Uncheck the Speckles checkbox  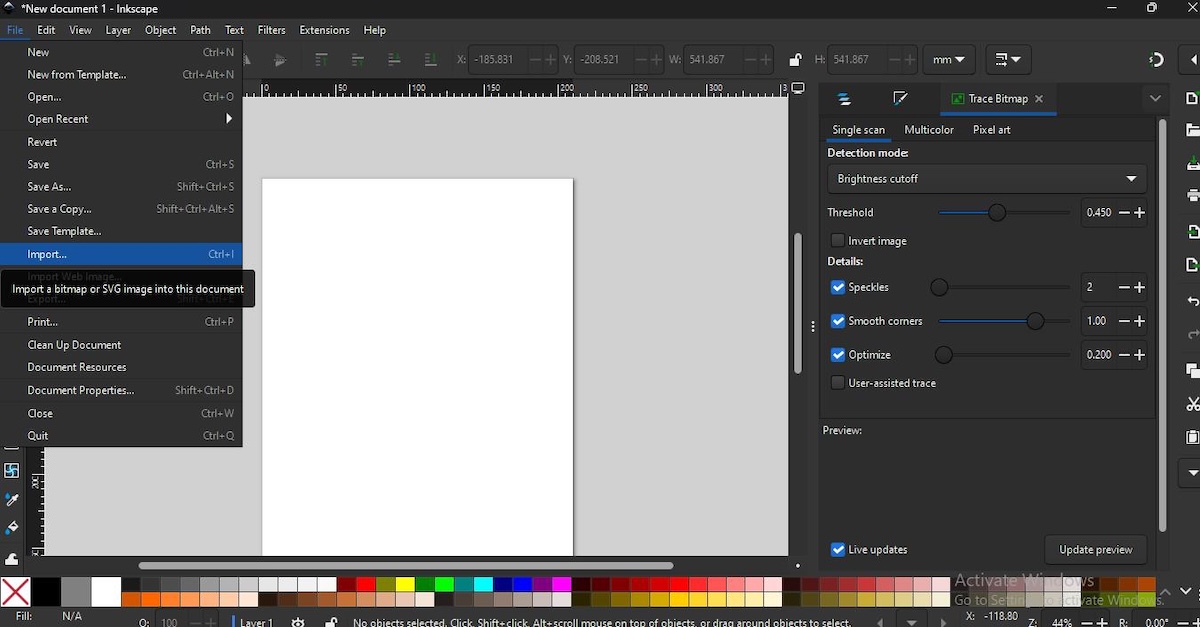point(838,288)
